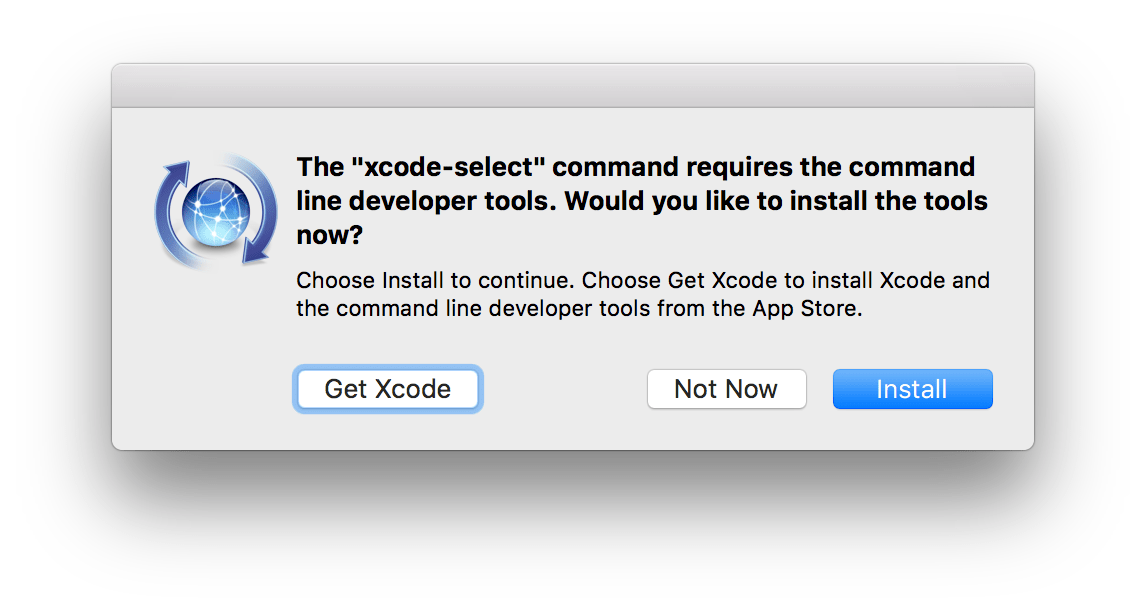Click the Software Update globe icon
This screenshot has height=610, width=1146.
click(x=216, y=212)
